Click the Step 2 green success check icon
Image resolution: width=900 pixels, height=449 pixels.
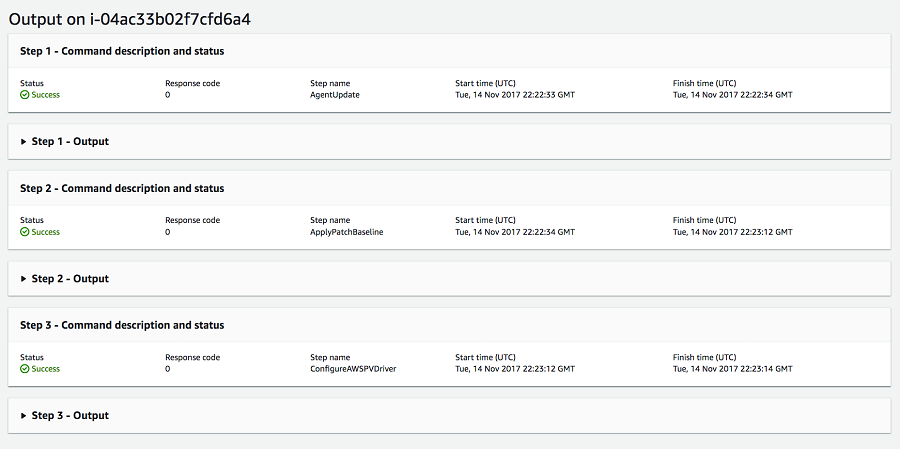[25, 232]
